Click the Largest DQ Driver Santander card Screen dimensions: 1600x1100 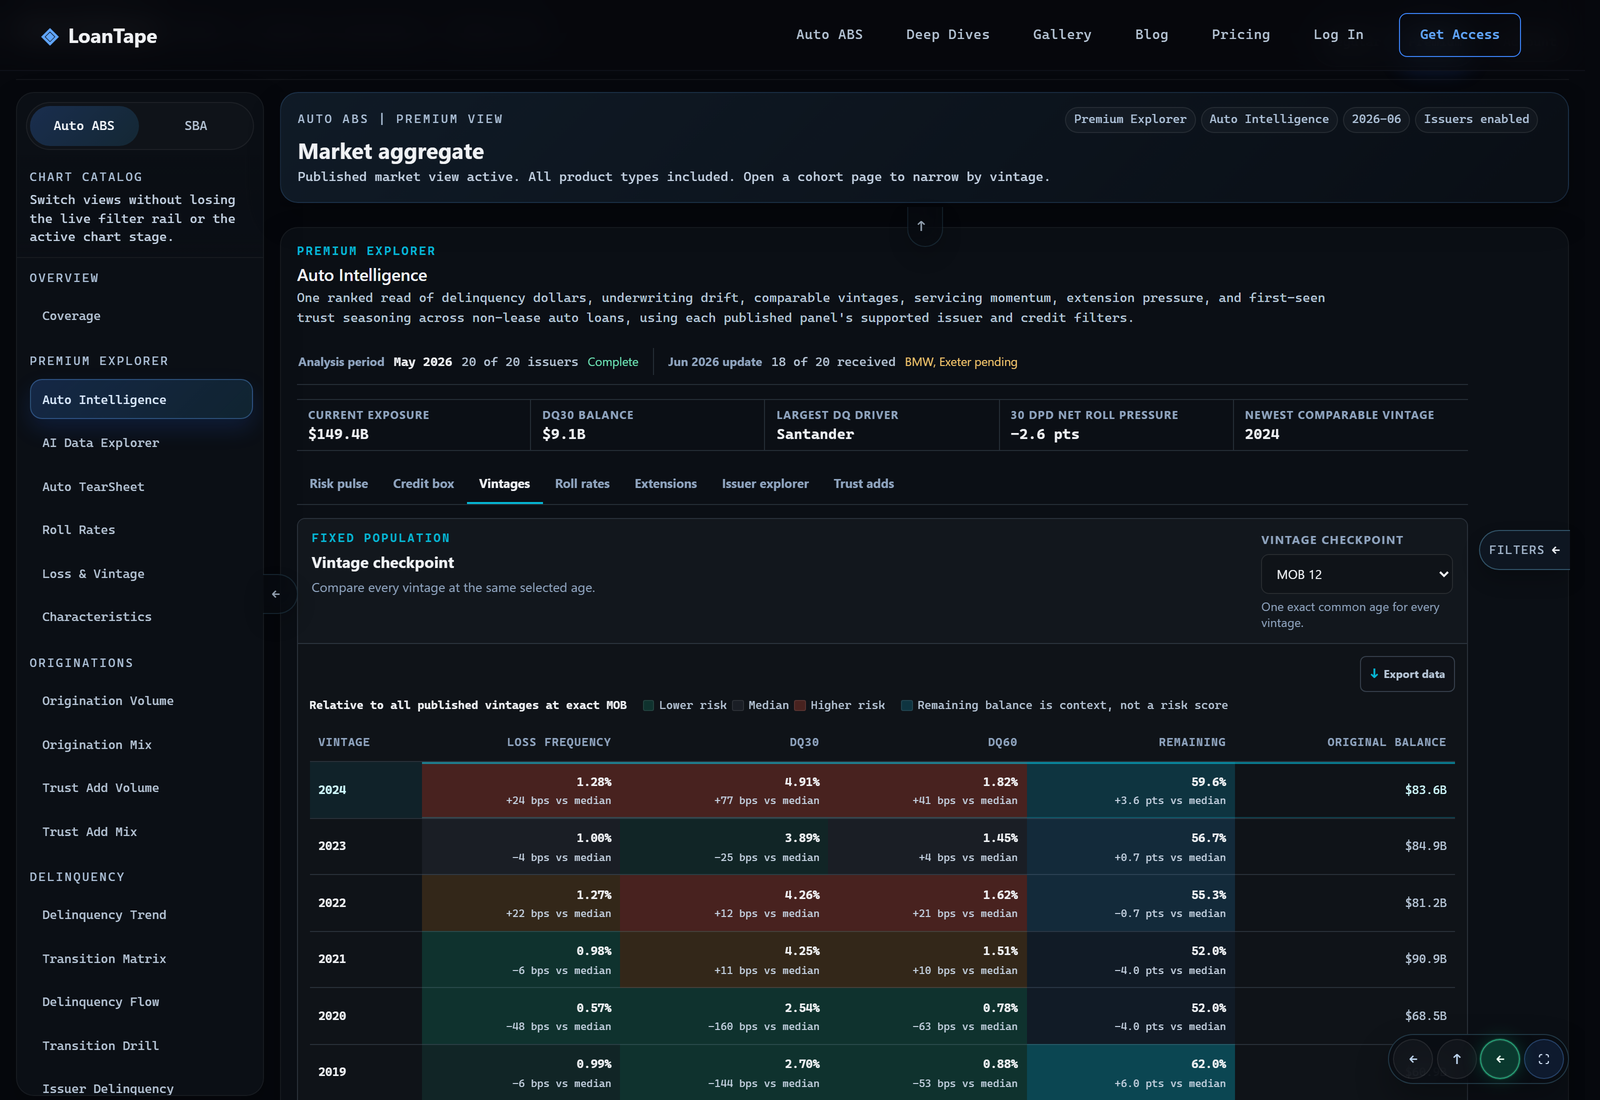(x=882, y=425)
